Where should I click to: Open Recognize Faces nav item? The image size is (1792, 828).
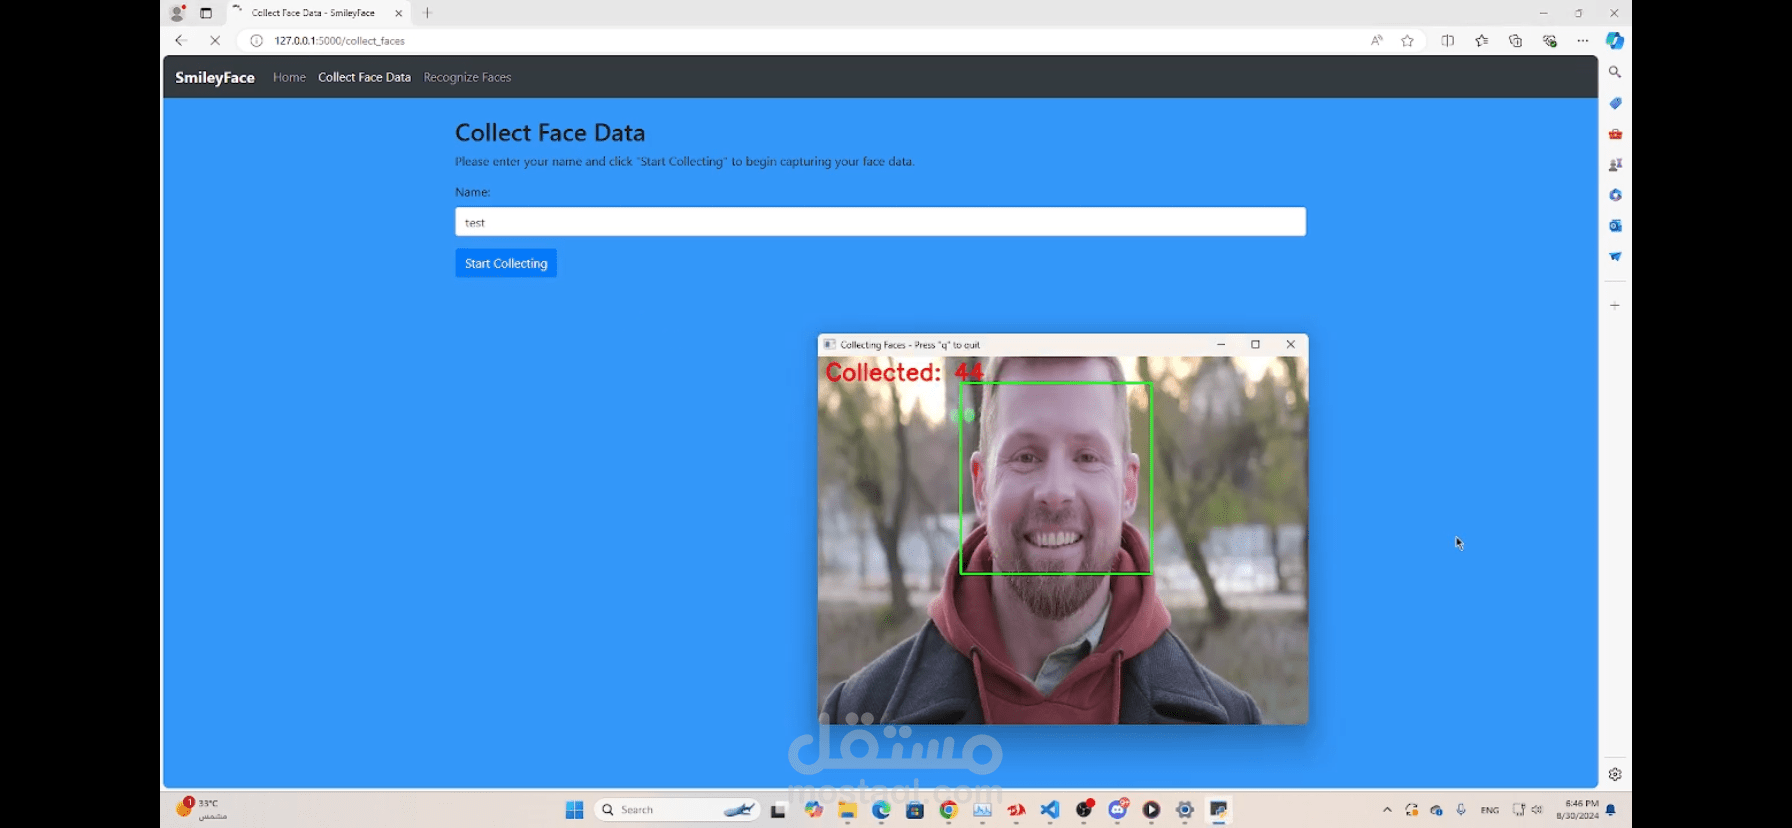pos(467,77)
